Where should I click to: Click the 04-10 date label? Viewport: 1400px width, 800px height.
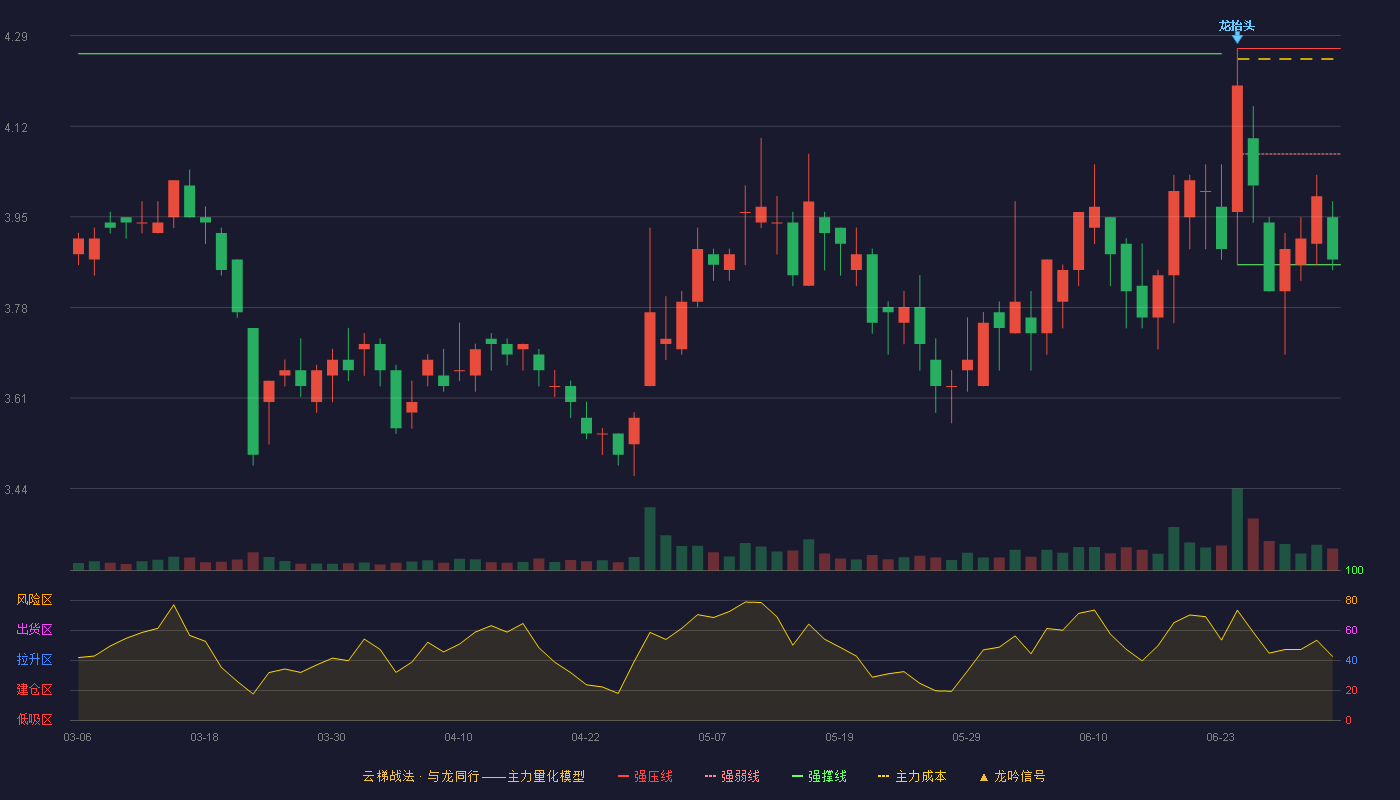pyautogui.click(x=458, y=737)
